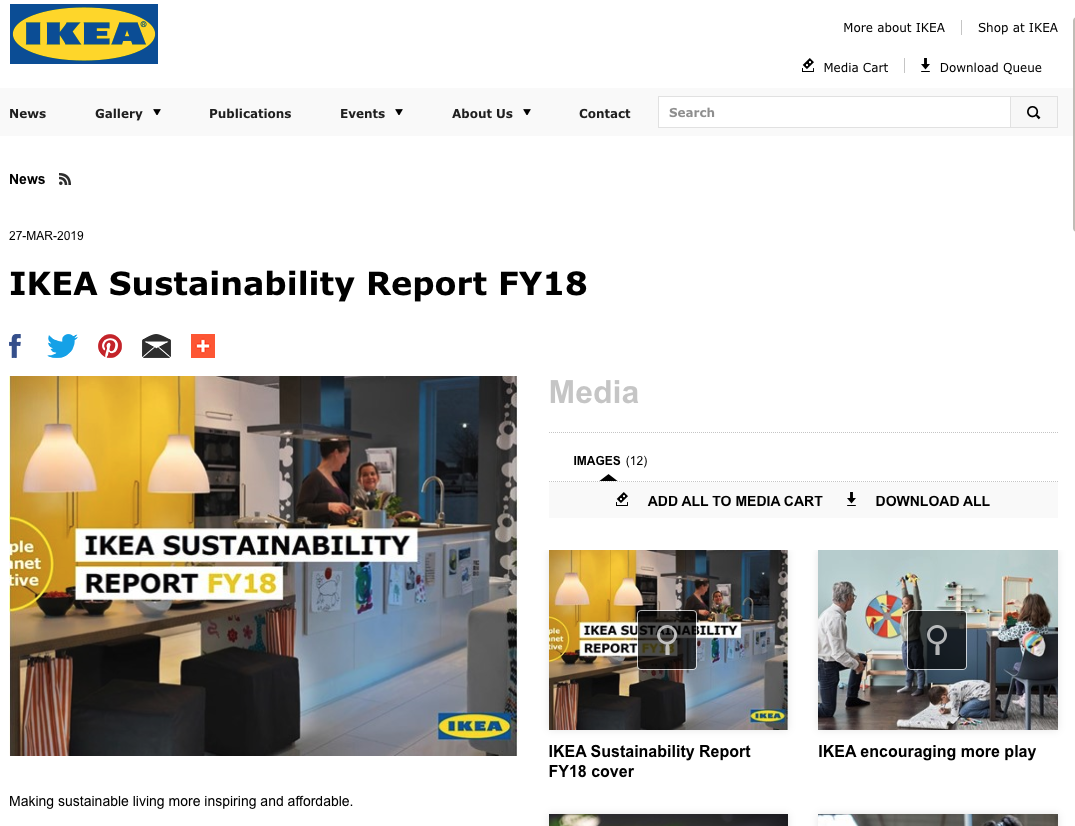
Task: Open the Publications menu item
Action: pos(250,113)
